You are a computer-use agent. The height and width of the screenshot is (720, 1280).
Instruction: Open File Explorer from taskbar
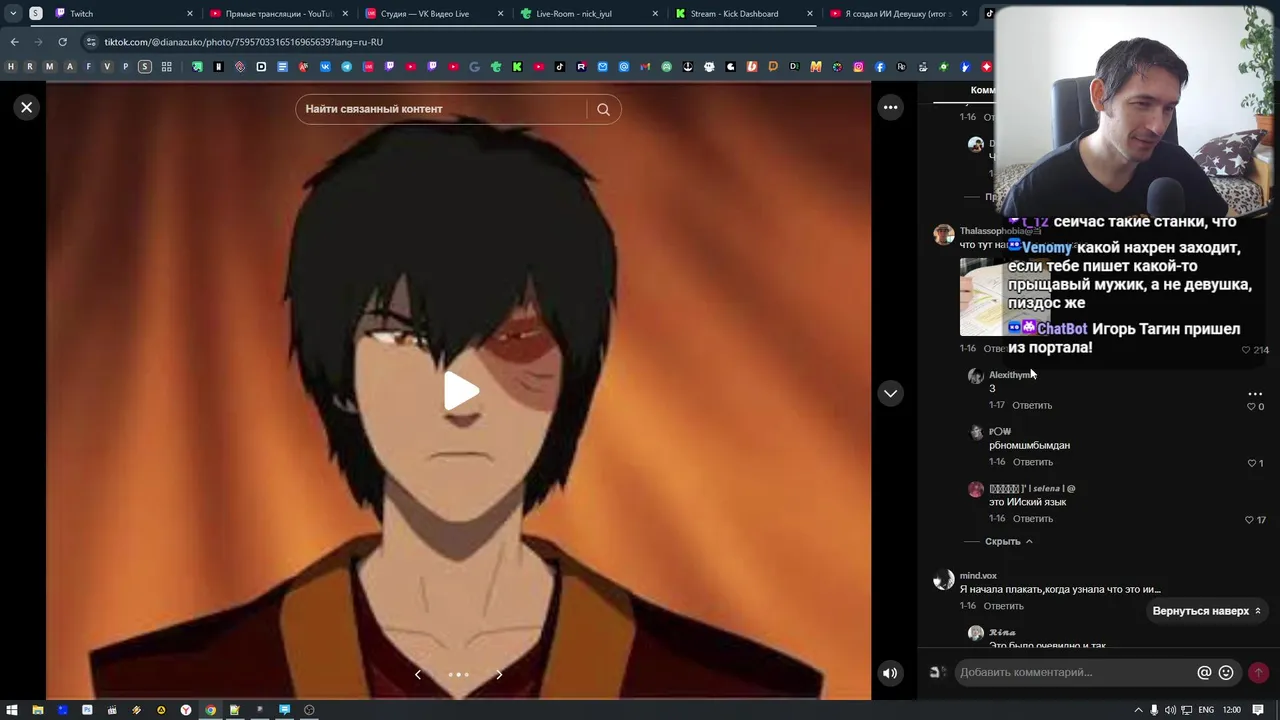point(37,710)
